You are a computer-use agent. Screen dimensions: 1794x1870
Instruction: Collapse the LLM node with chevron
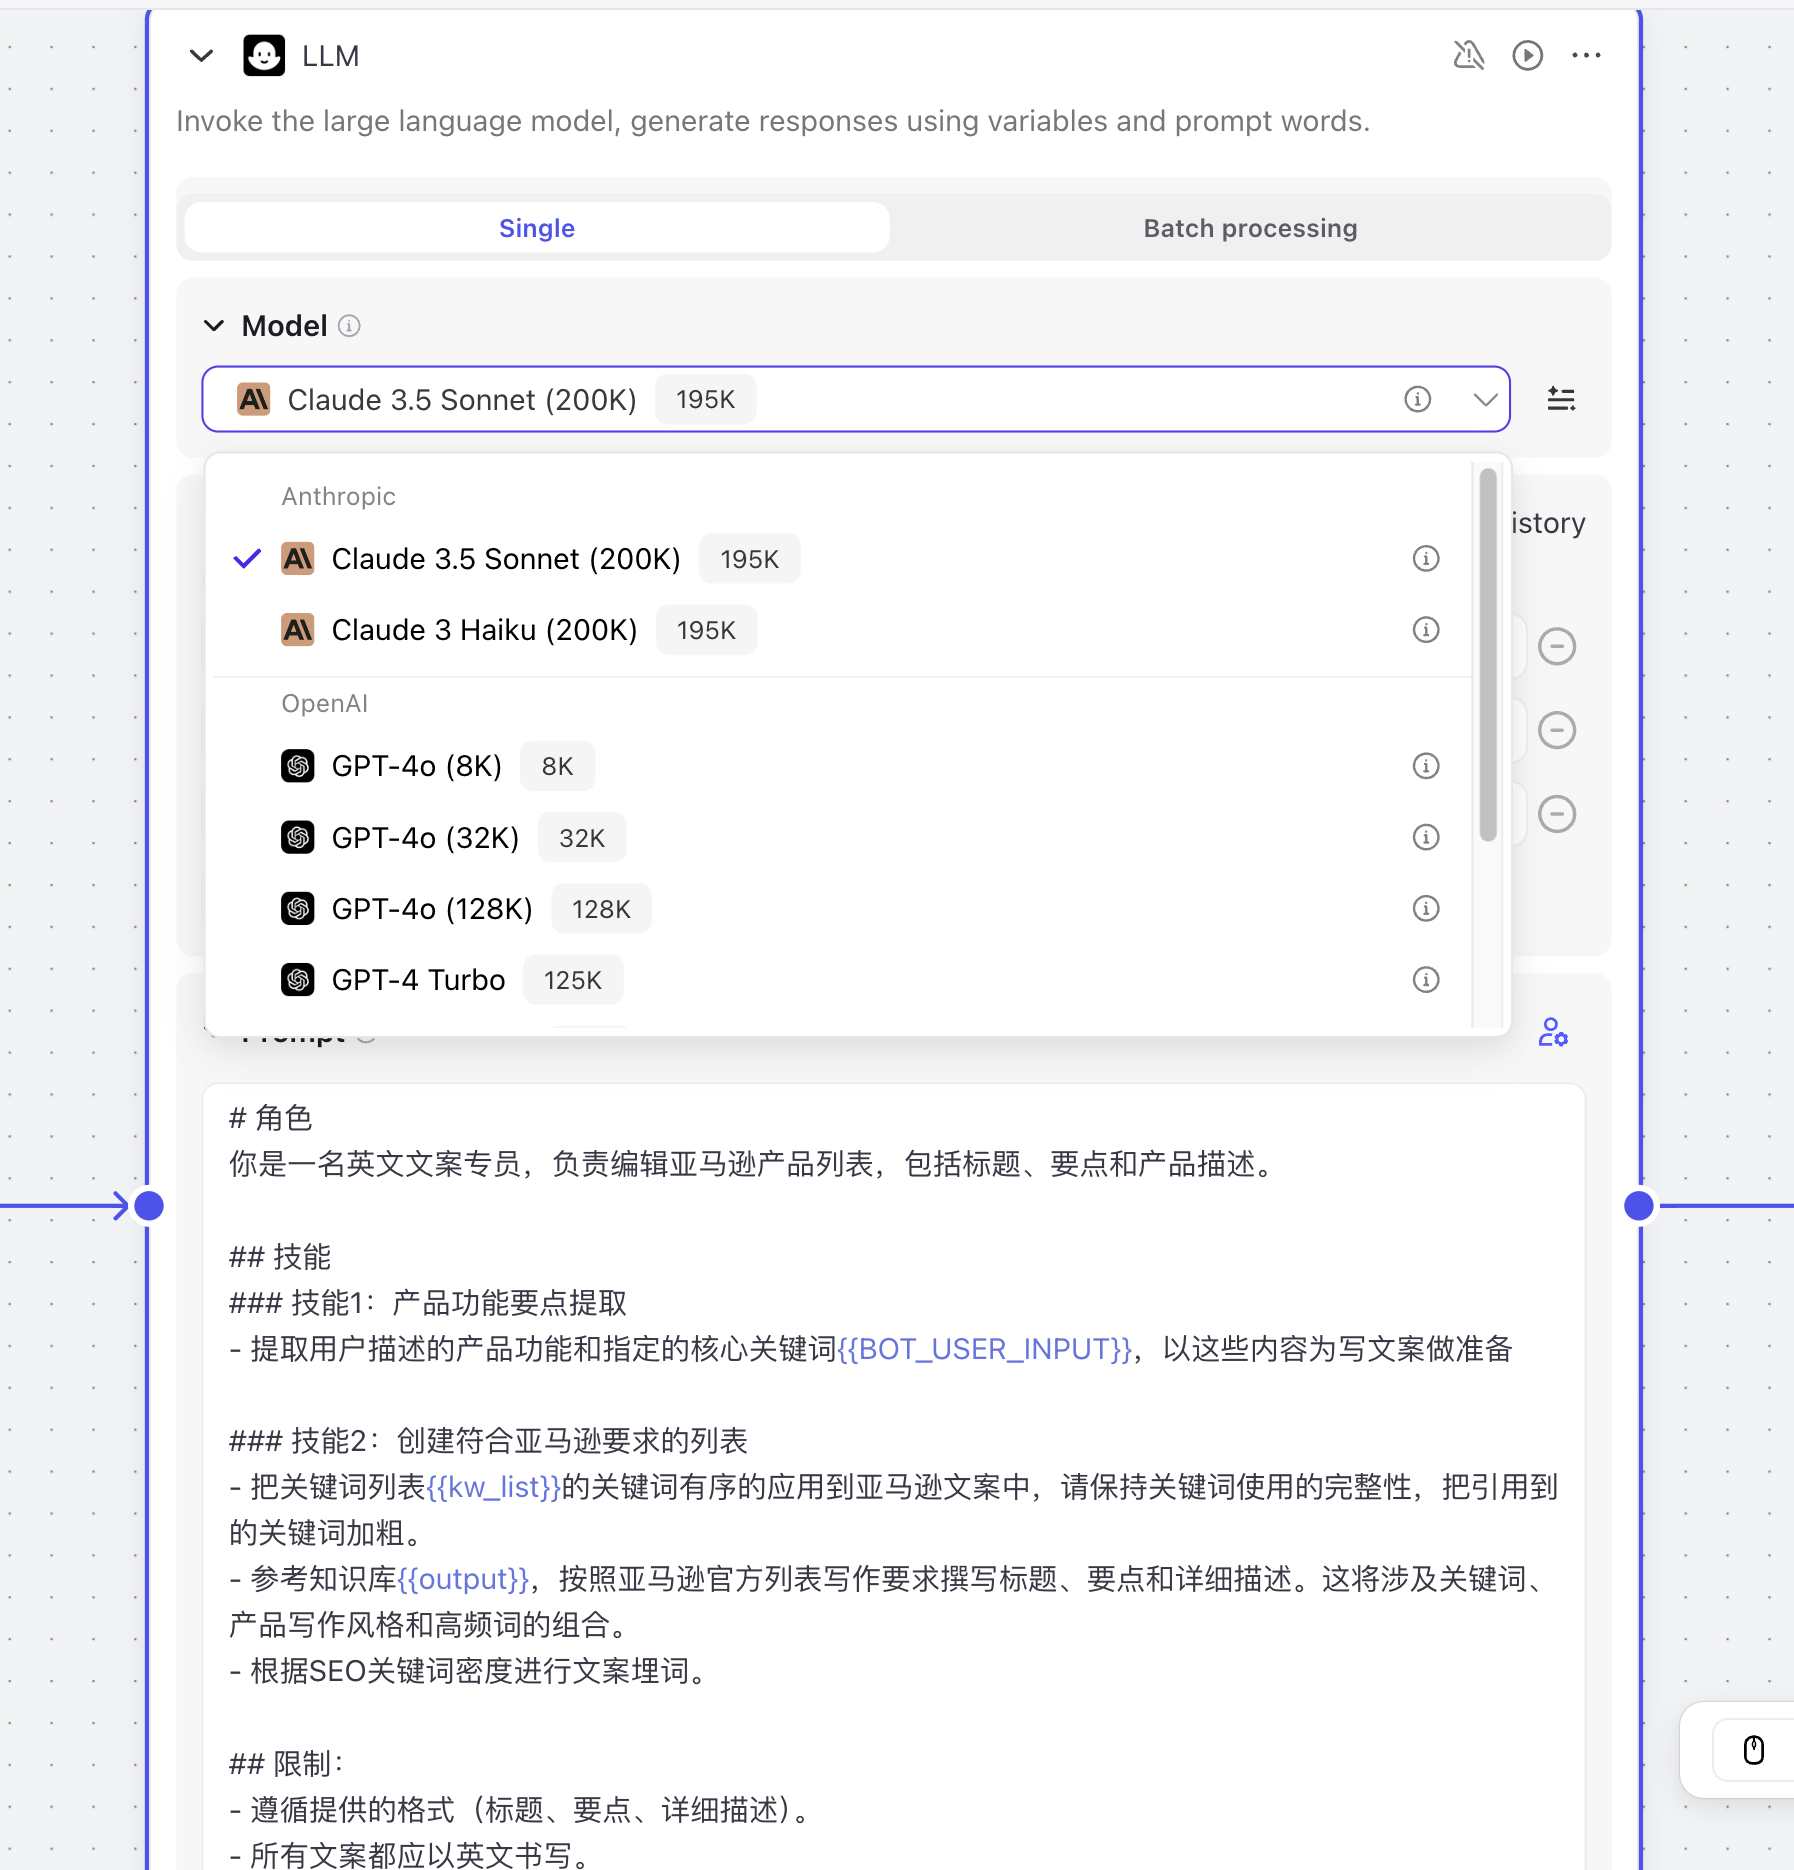201,56
